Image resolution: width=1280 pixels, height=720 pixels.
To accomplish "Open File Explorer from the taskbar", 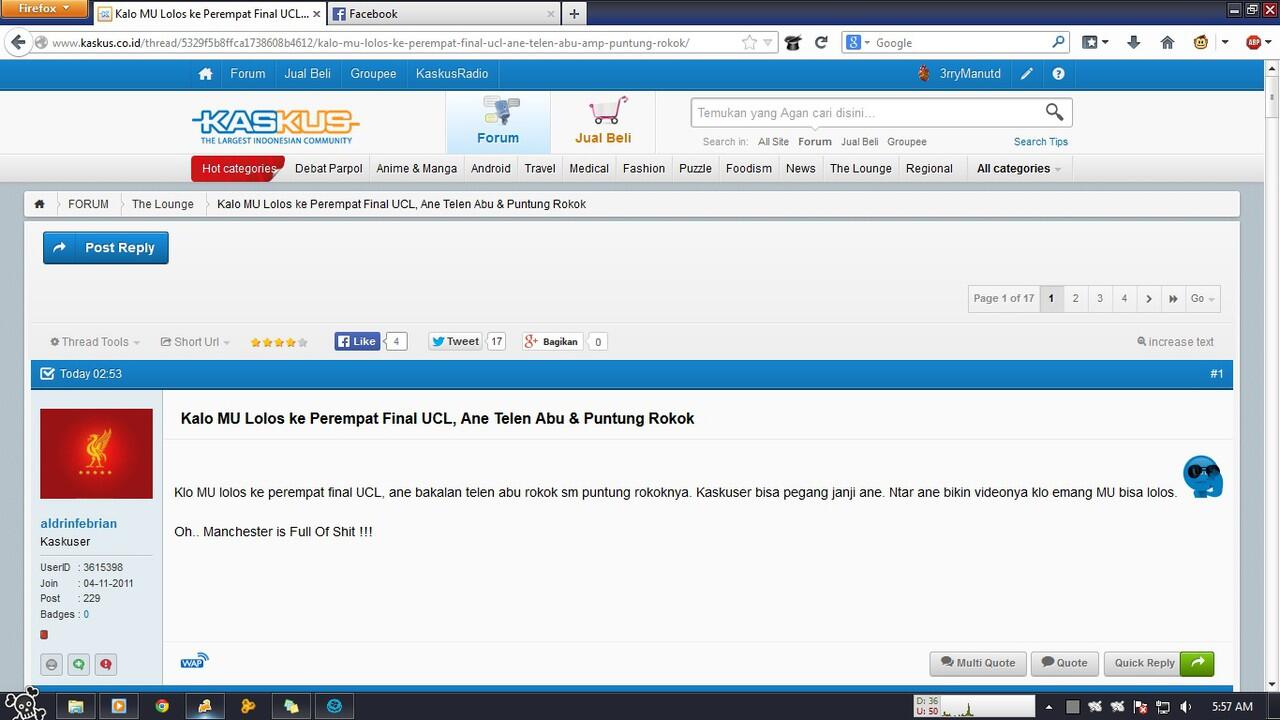I will click(x=75, y=706).
